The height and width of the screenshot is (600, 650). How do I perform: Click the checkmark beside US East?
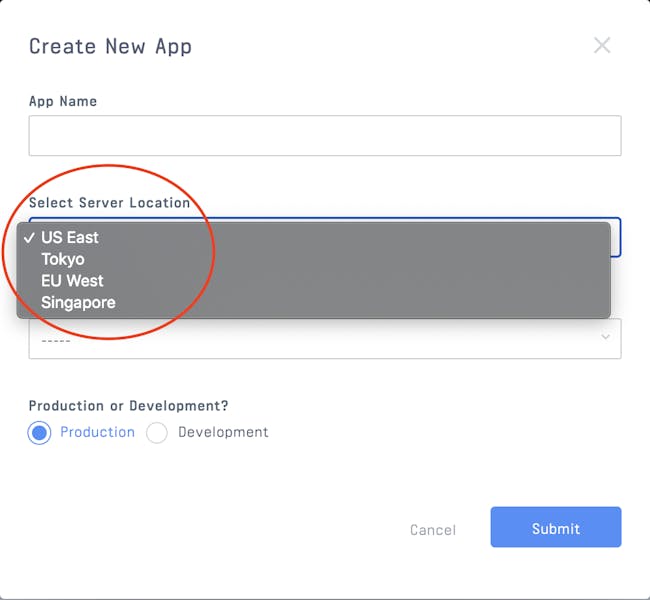point(29,238)
